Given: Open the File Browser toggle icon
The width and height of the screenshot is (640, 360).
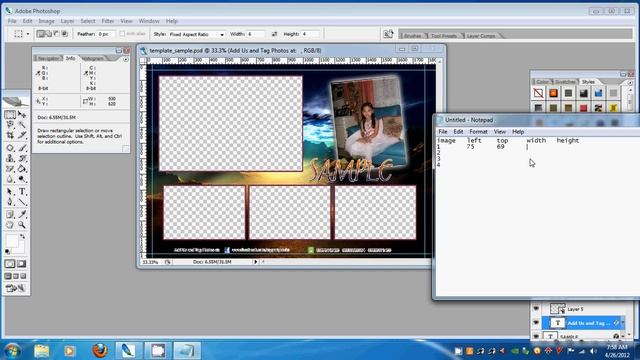Looking at the screenshot, I should [x=388, y=34].
